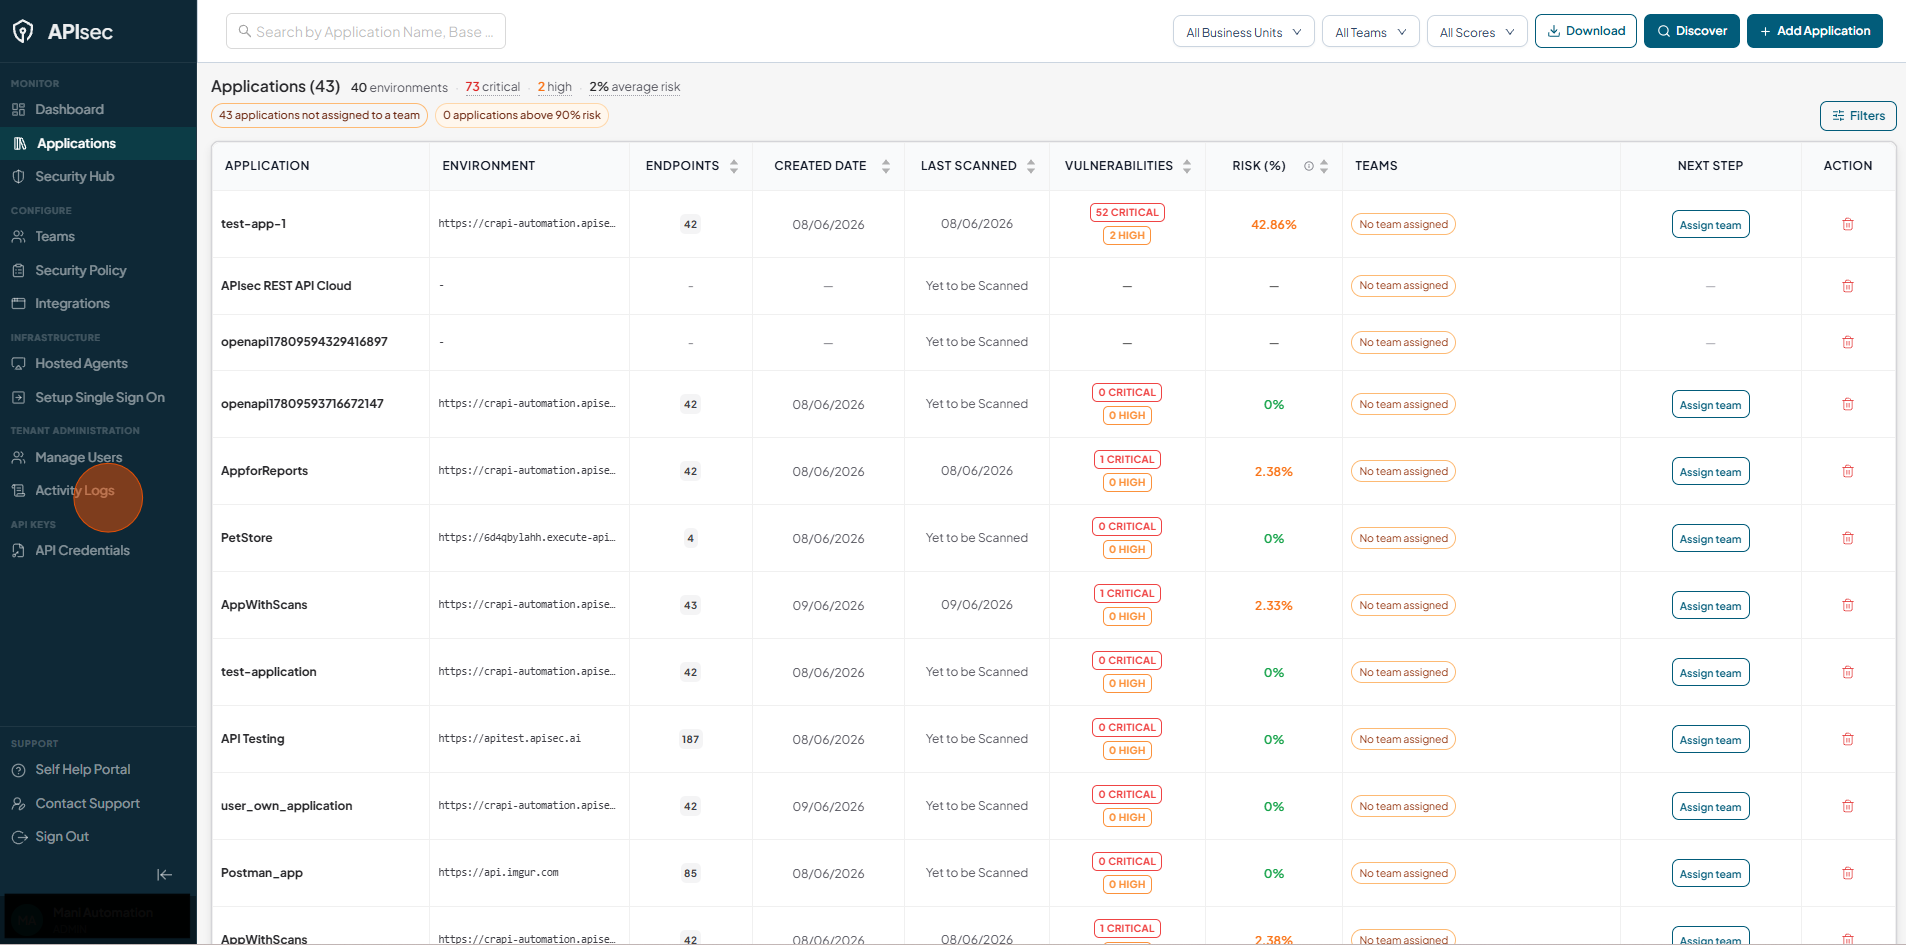This screenshot has width=1906, height=945.
Task: Open Setup Single Sign On
Action: click(x=98, y=397)
